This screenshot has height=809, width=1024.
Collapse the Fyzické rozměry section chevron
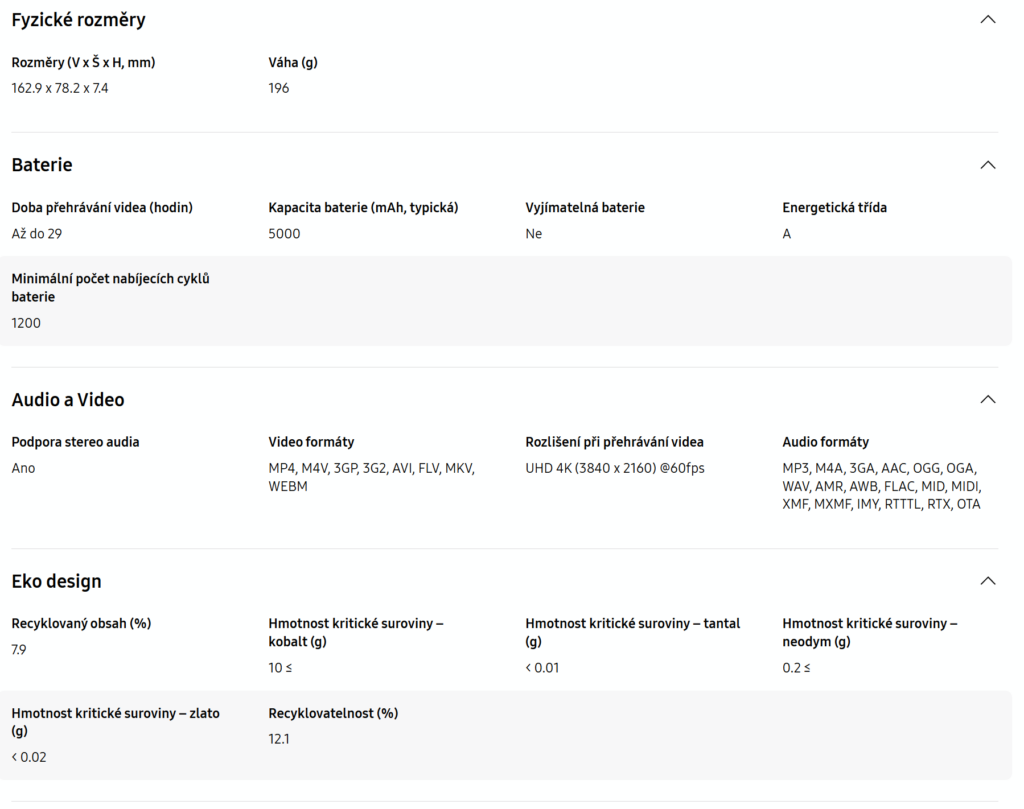point(988,19)
